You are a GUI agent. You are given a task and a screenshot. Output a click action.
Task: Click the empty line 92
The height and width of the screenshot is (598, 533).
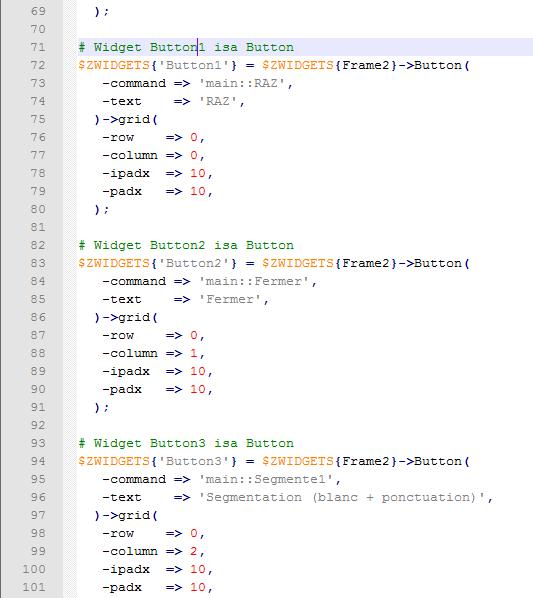point(305,425)
